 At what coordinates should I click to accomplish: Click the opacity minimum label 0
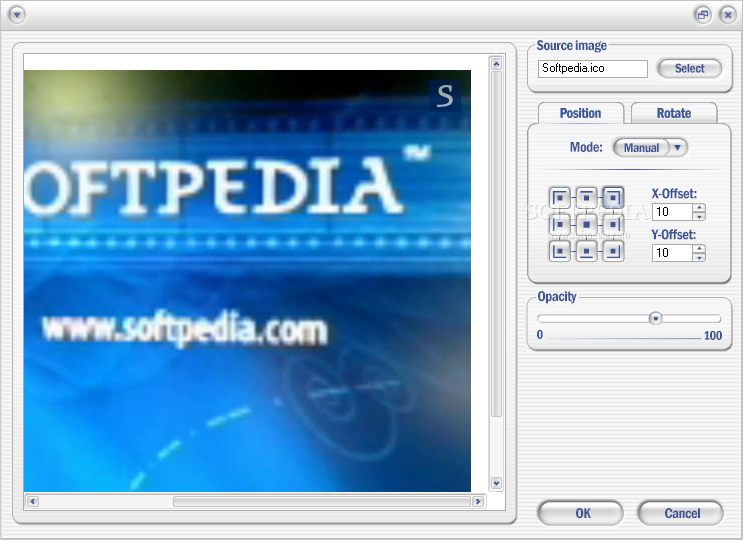(540, 335)
